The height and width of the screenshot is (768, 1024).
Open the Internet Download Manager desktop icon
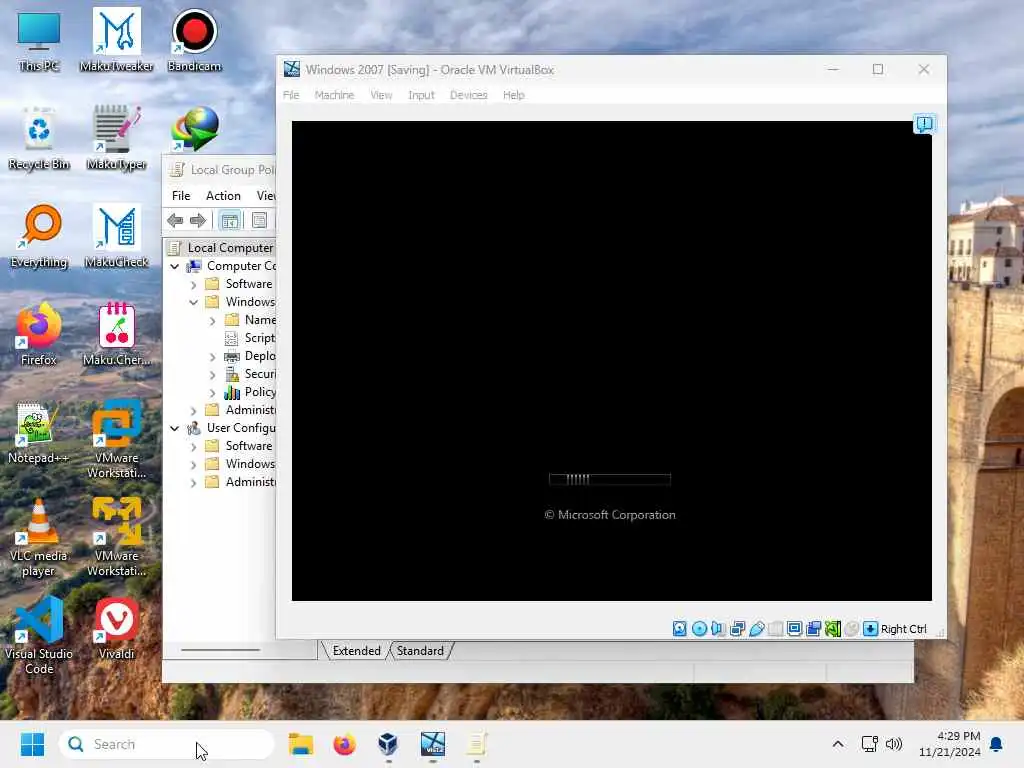195,128
